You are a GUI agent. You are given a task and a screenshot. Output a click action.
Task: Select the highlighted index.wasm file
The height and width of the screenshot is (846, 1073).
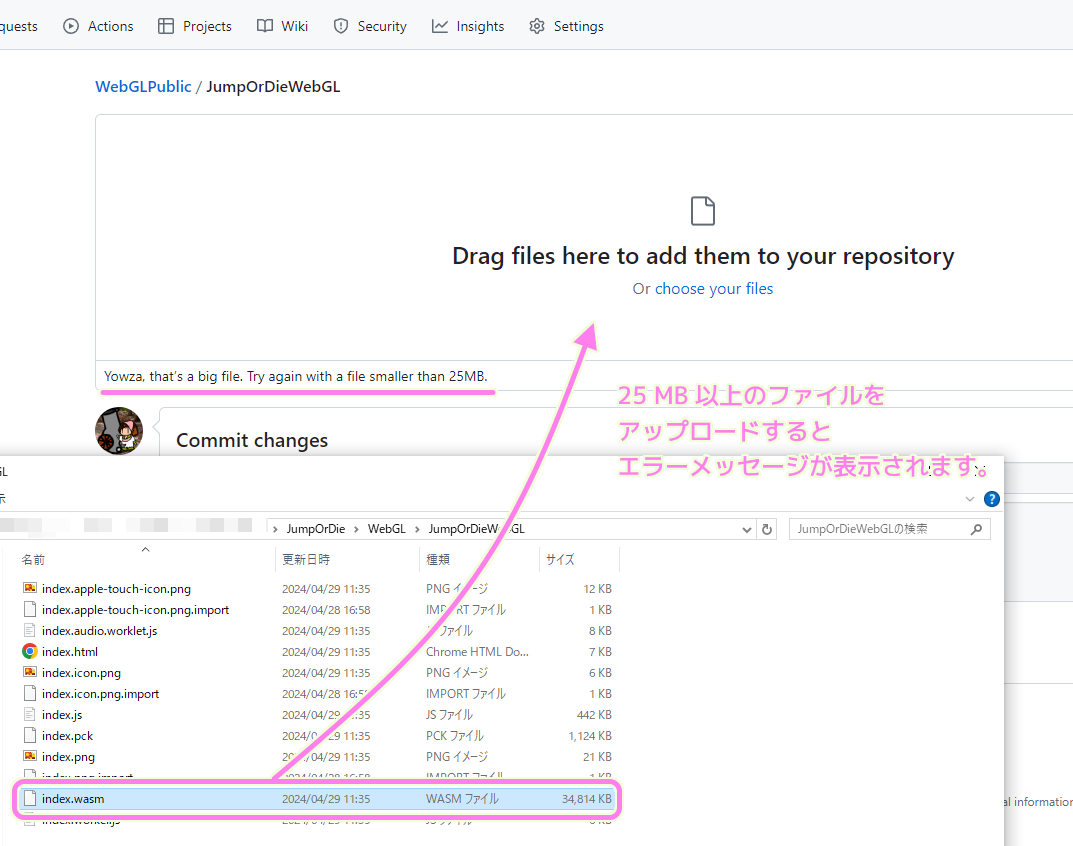(x=75, y=798)
